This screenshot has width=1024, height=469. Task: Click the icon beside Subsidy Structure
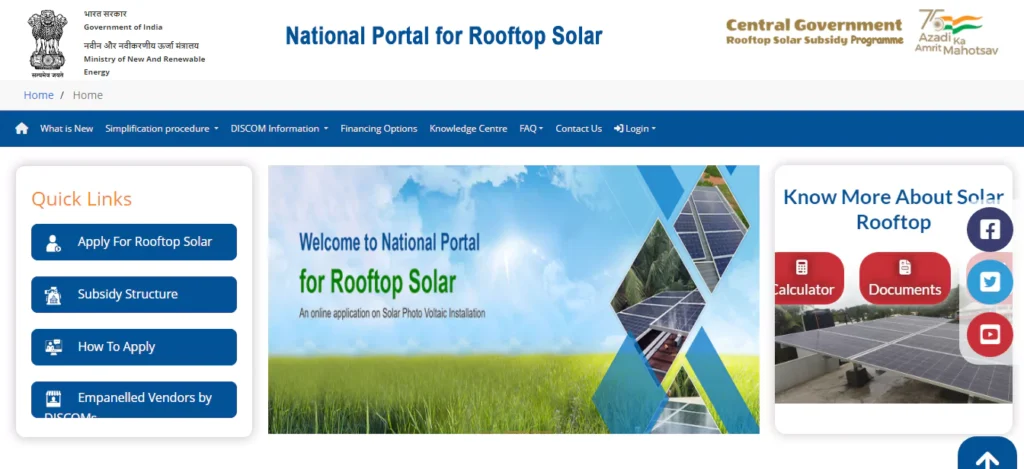pos(53,295)
